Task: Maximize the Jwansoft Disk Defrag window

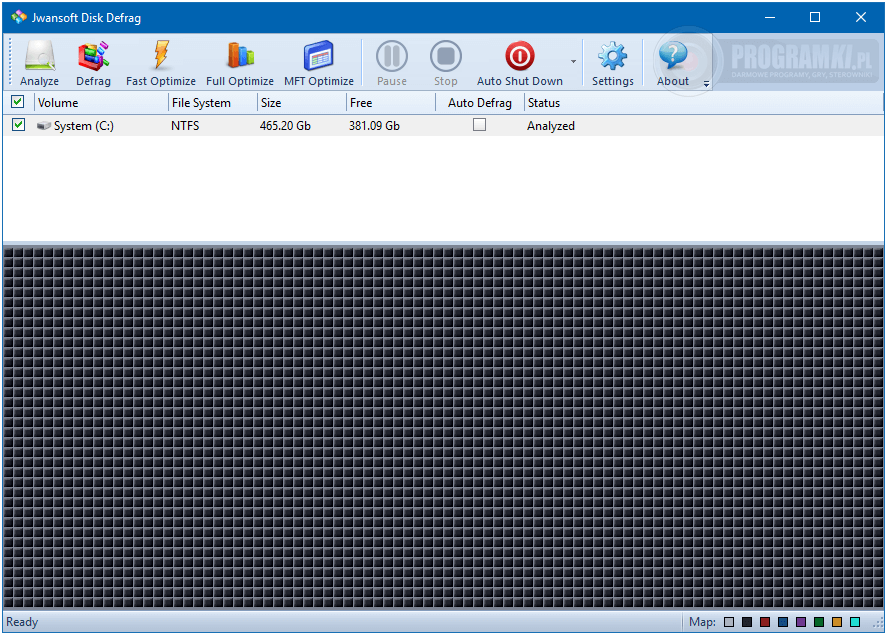Action: pyautogui.click(x=815, y=17)
